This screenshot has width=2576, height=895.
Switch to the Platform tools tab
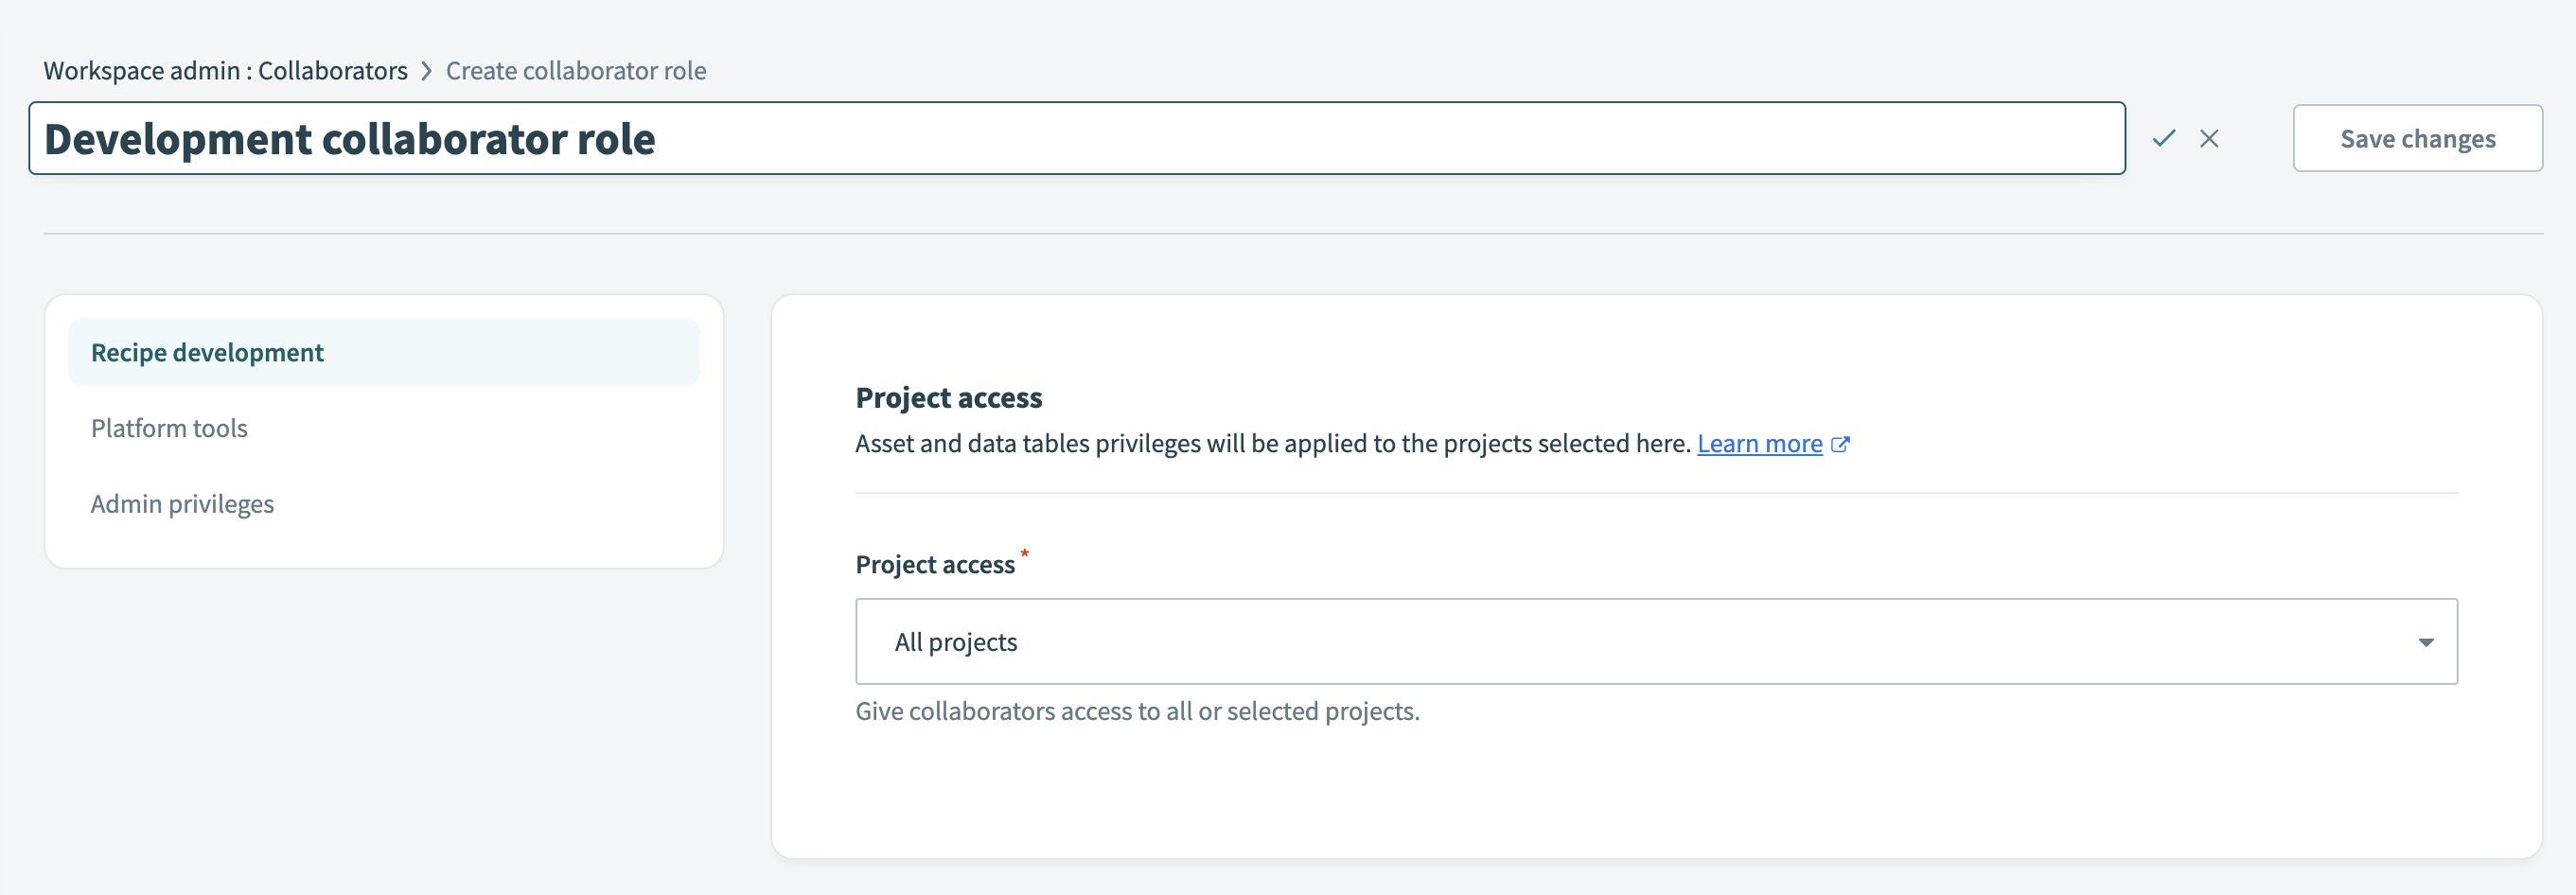pos(169,428)
